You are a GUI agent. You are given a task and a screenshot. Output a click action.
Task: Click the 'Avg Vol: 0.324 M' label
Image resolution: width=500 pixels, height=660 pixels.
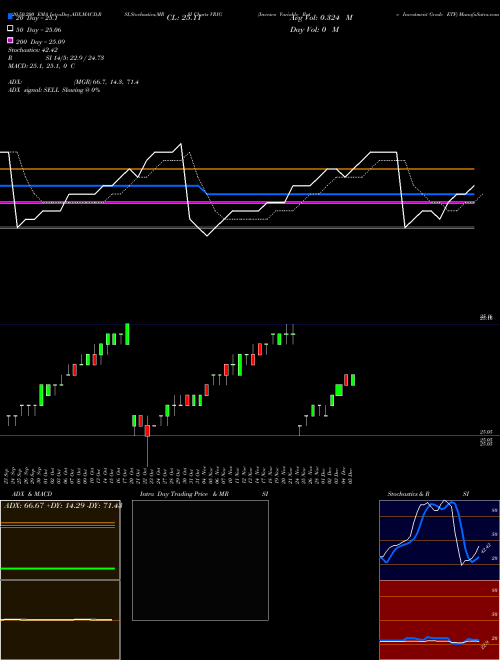click(x=321, y=18)
